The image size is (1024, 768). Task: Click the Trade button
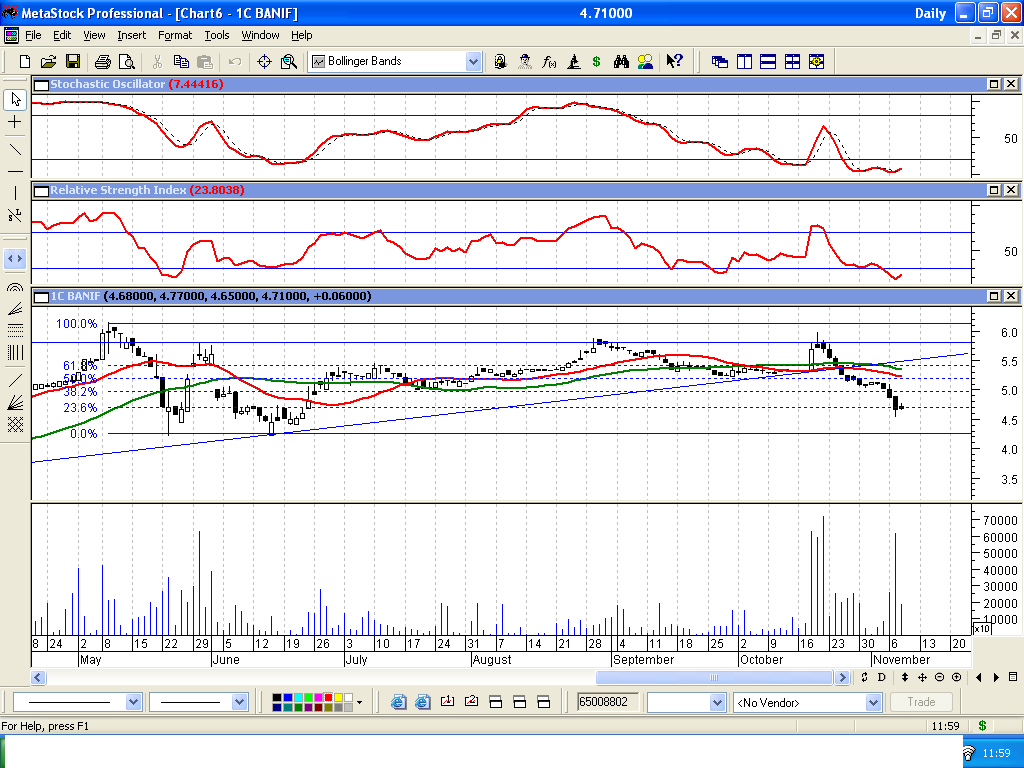pos(920,703)
